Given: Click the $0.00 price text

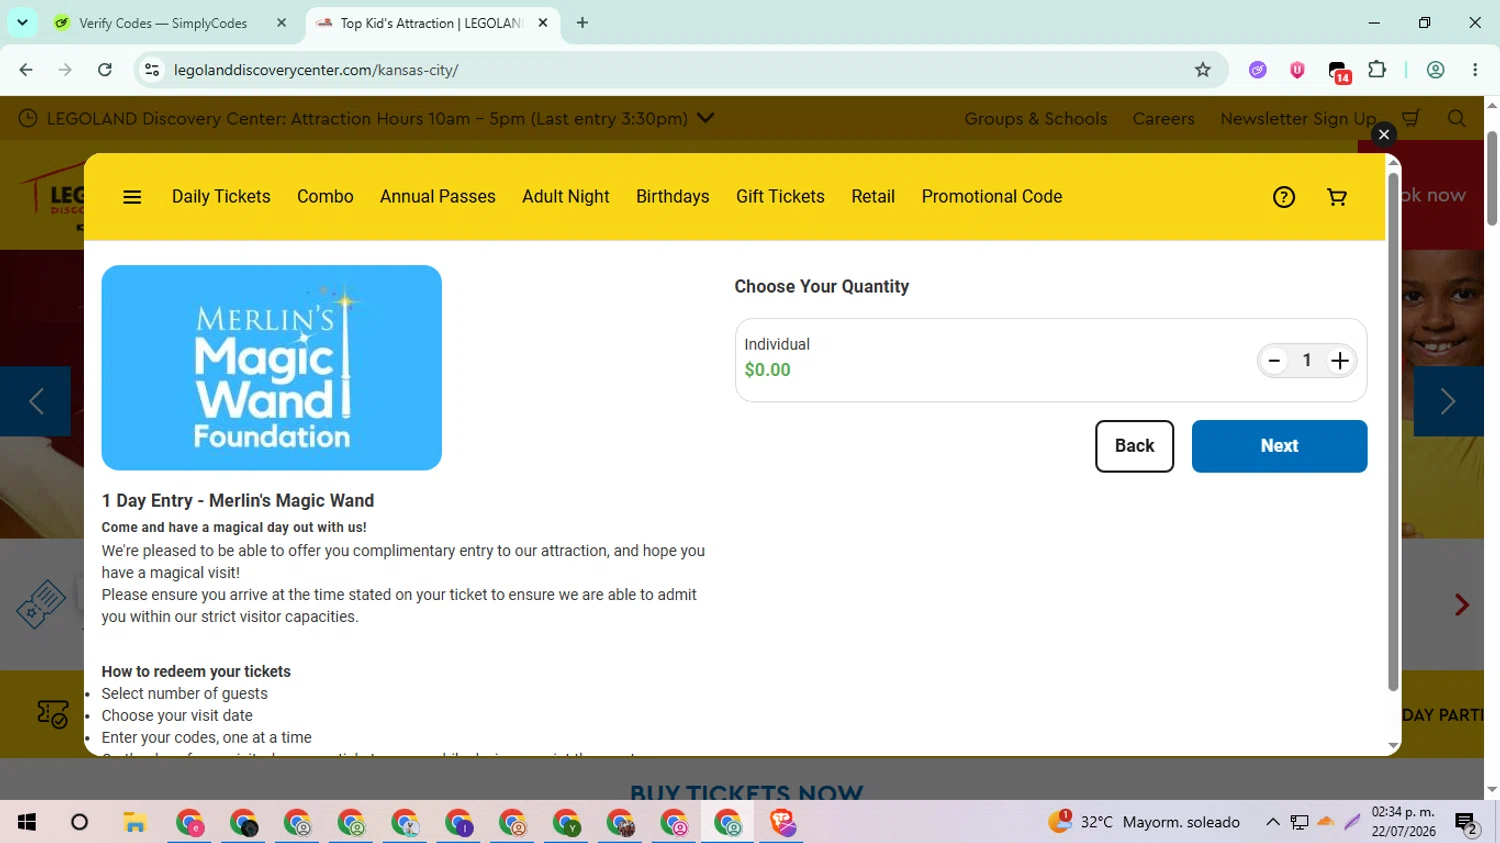Looking at the screenshot, I should (768, 370).
